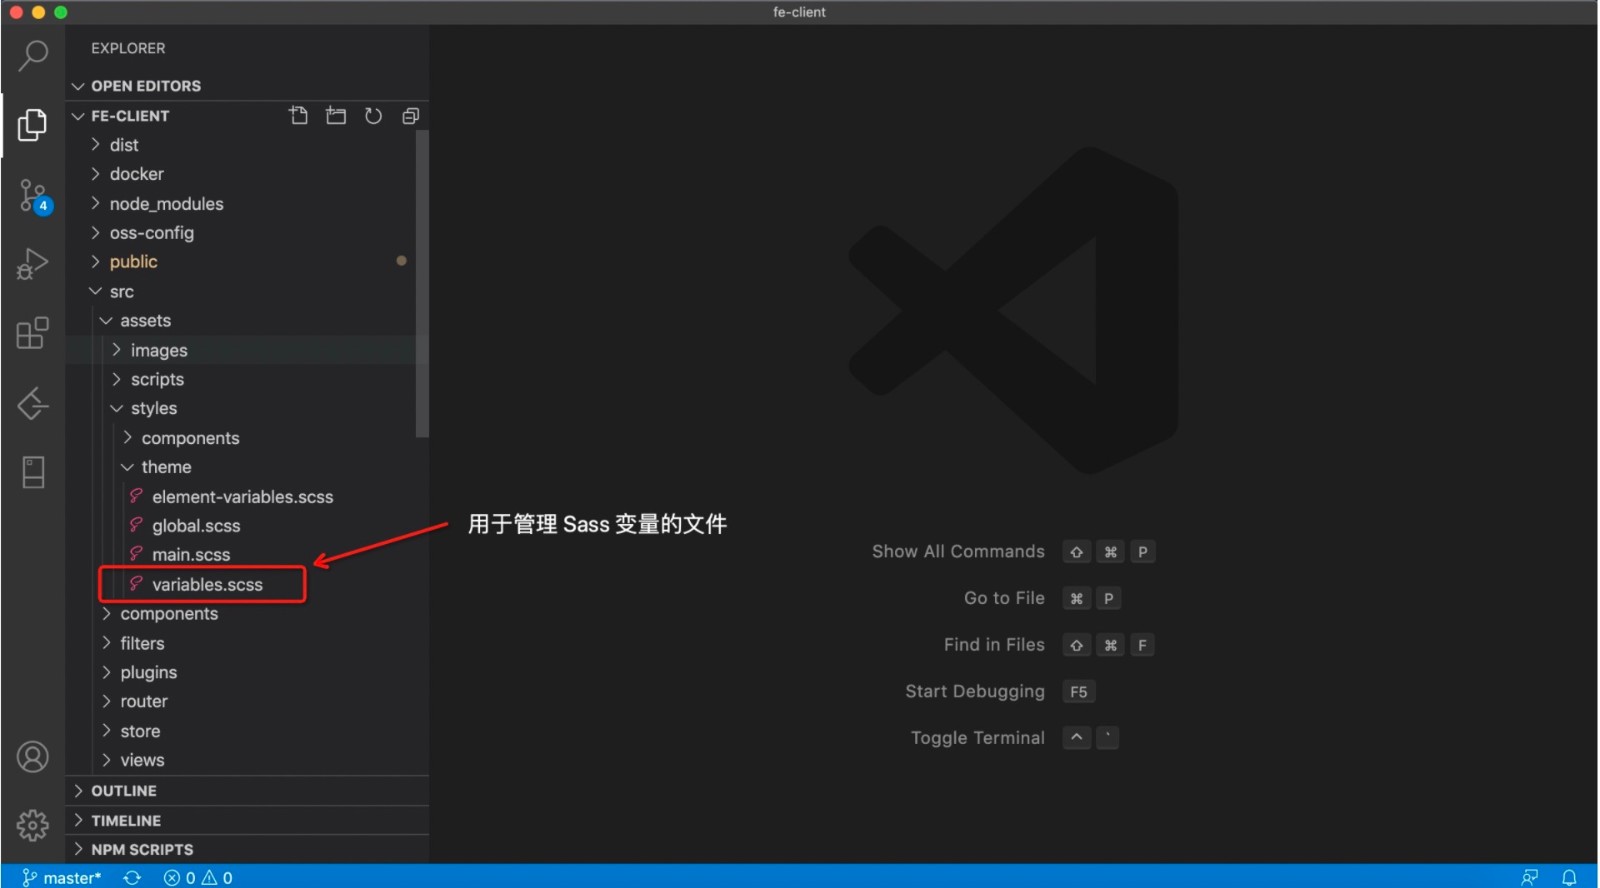
Task: Refresh the Explorer tree
Action: (x=373, y=116)
